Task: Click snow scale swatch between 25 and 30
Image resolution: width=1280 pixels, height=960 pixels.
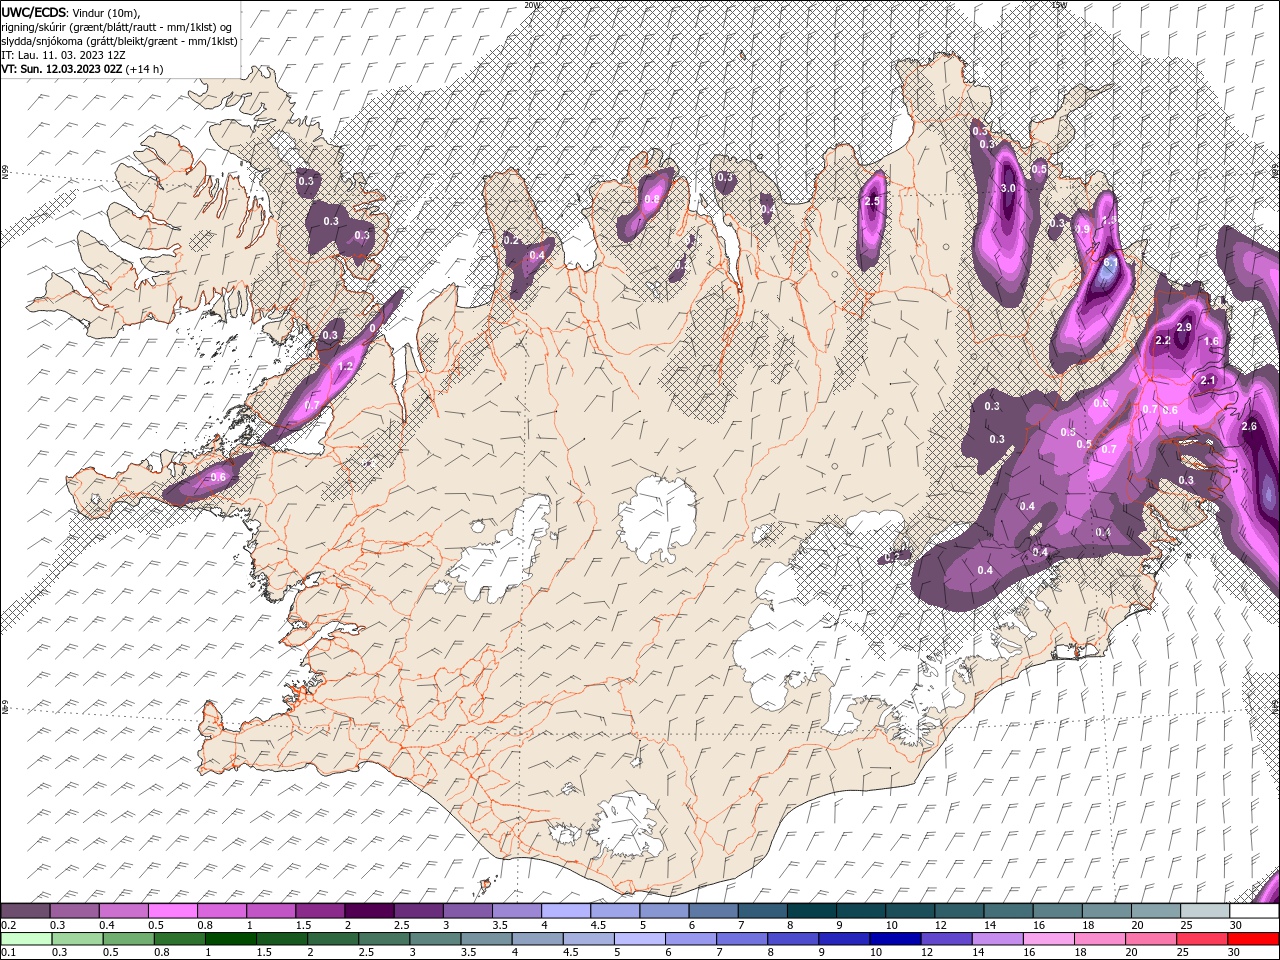Action: 1205,911
